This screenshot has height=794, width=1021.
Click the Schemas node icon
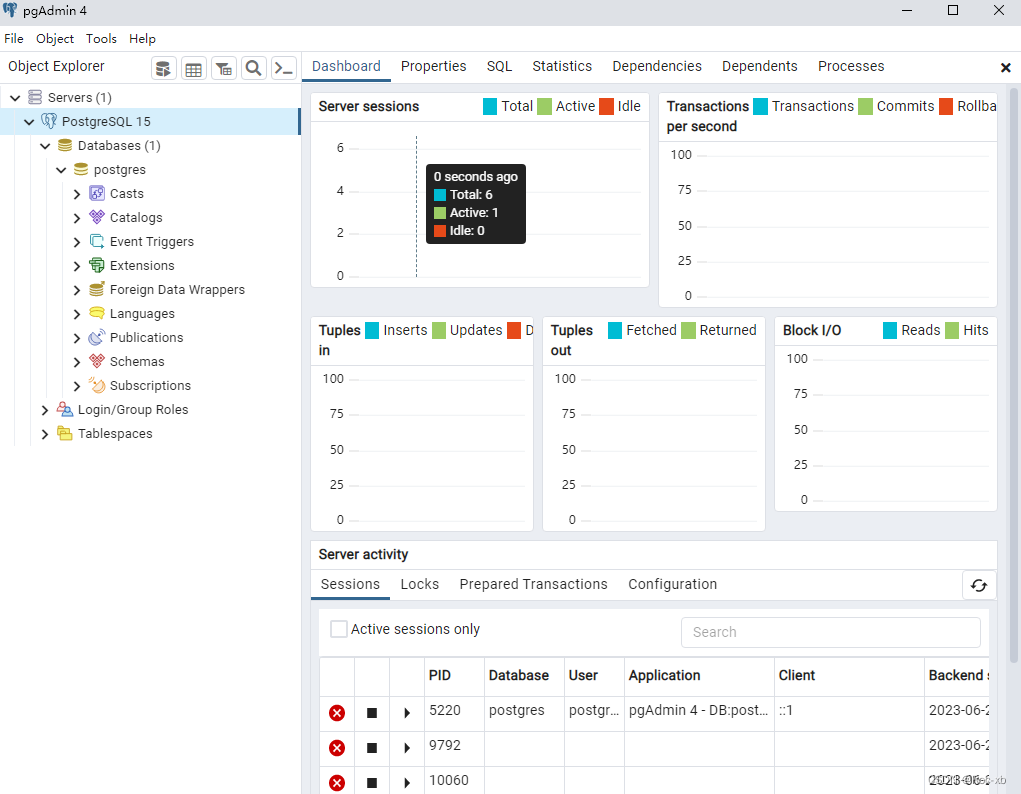pyautogui.click(x=96, y=362)
